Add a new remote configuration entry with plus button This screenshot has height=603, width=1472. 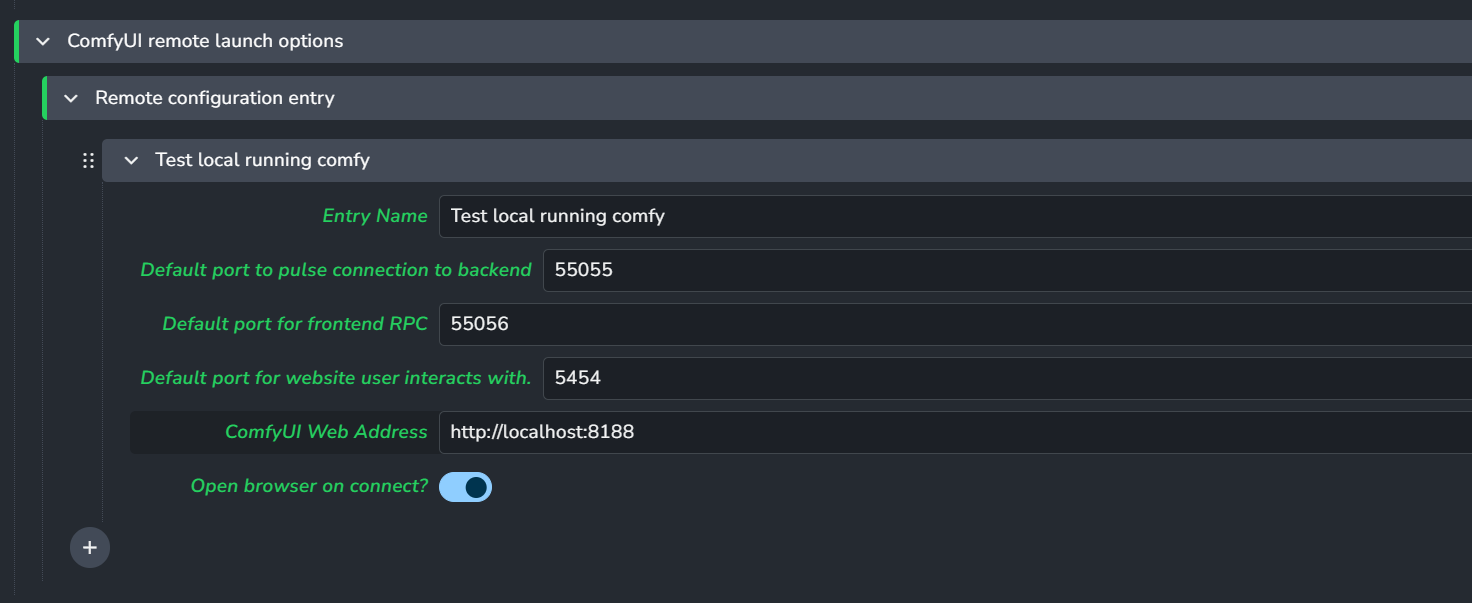90,548
